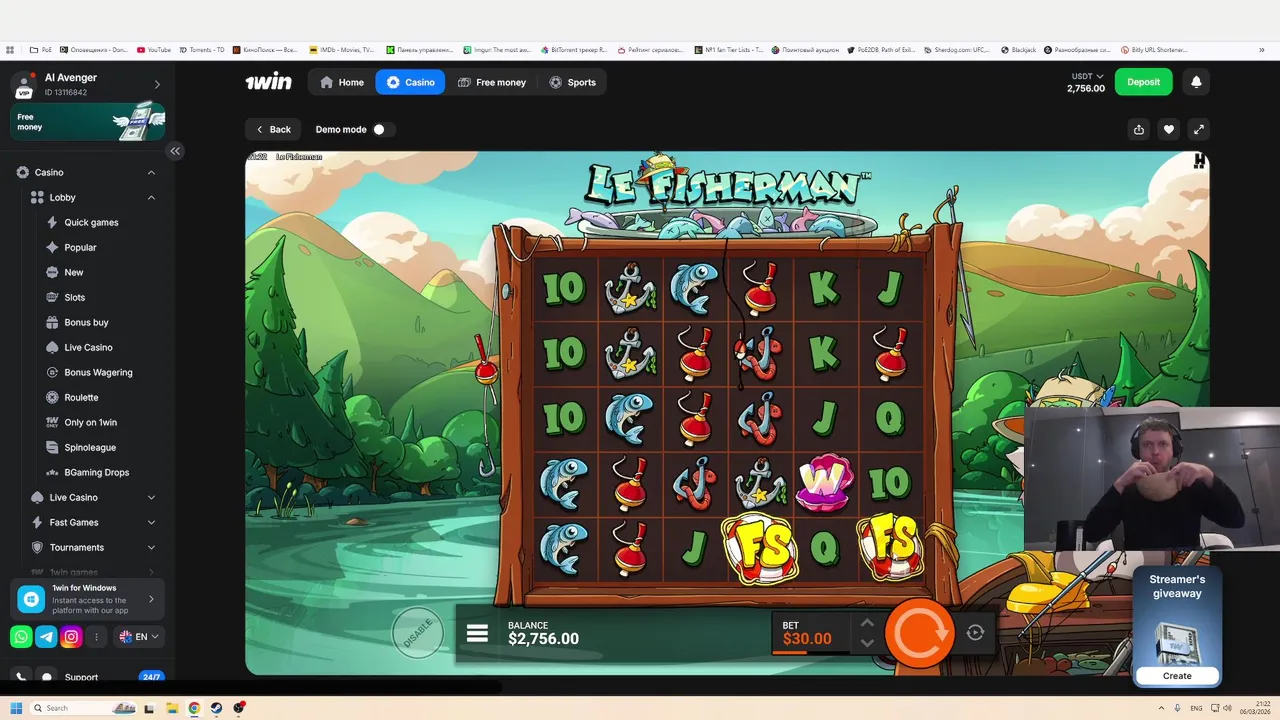Open Quick games in sidebar
The width and height of the screenshot is (1280, 720).
(x=91, y=222)
